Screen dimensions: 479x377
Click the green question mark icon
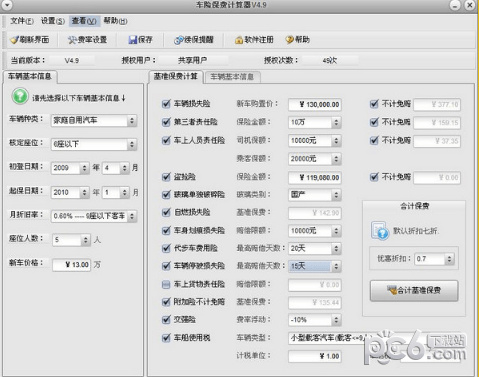click(x=20, y=97)
